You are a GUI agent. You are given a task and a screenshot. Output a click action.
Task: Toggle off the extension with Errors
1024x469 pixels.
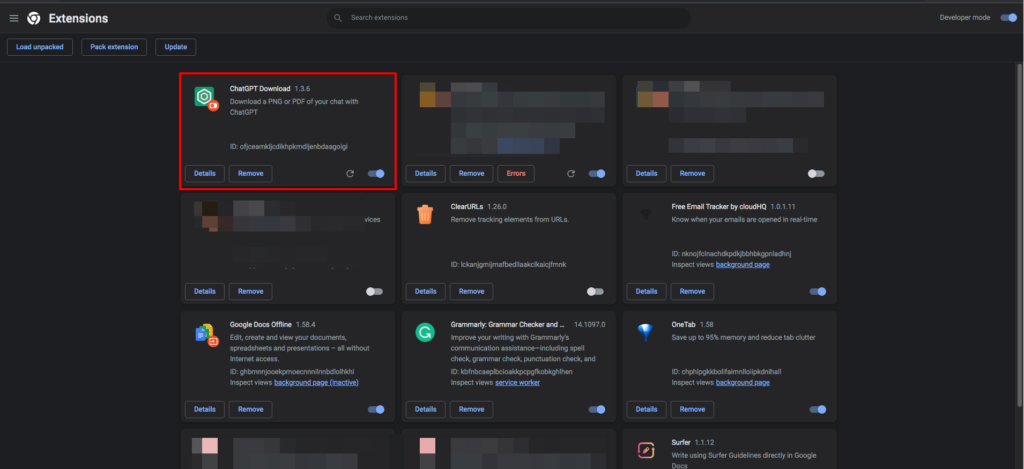[x=597, y=174]
